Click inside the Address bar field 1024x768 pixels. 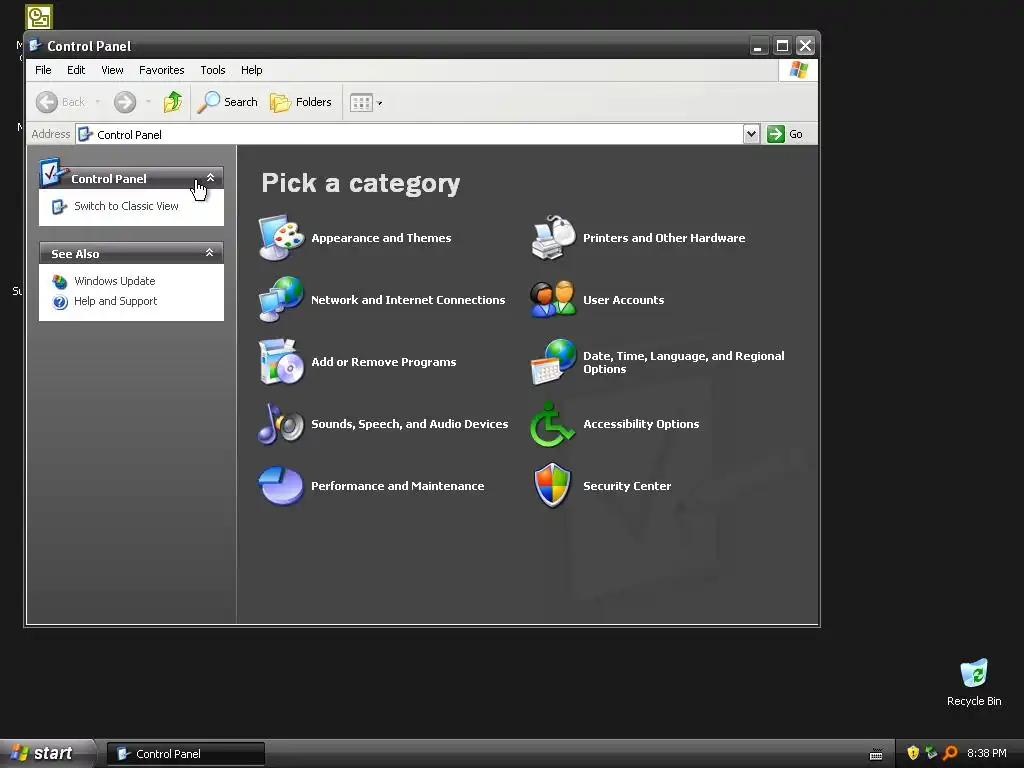tap(409, 134)
